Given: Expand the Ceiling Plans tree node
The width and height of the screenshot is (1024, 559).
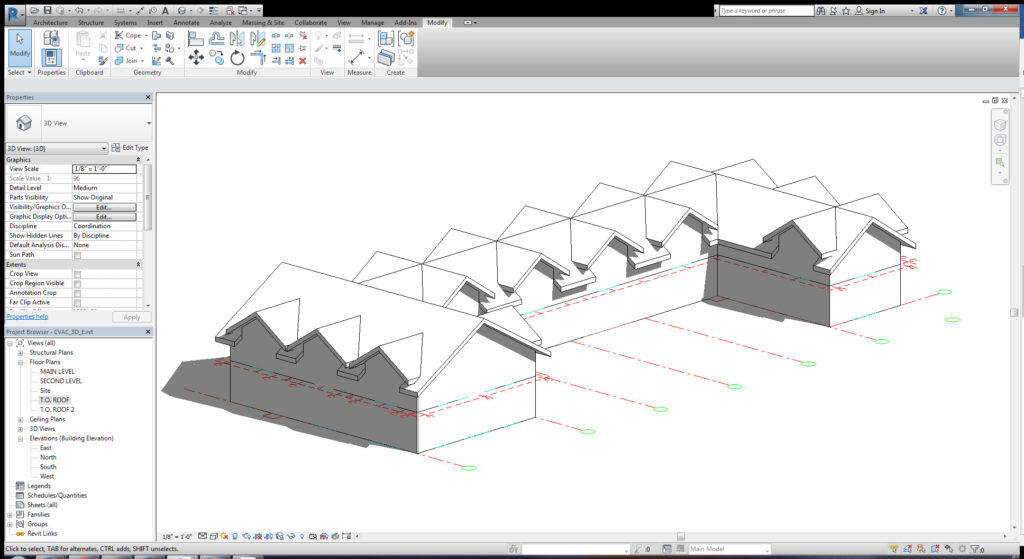Looking at the screenshot, I should pos(20,419).
